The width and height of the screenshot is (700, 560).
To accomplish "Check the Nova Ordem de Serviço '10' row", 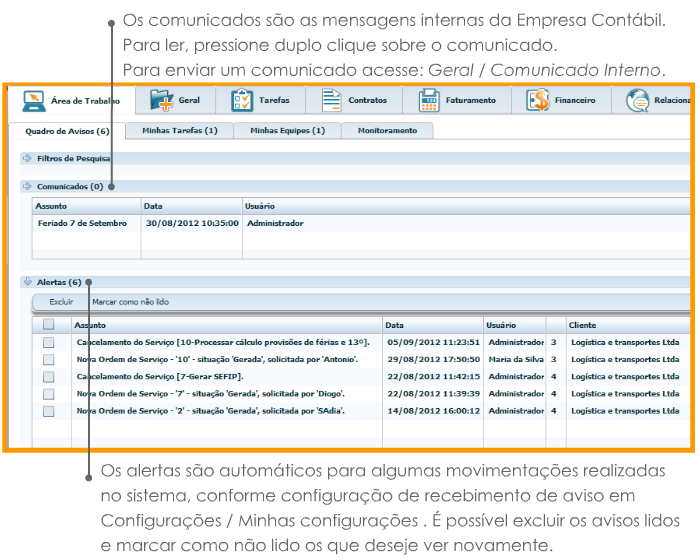I will 49,359.
